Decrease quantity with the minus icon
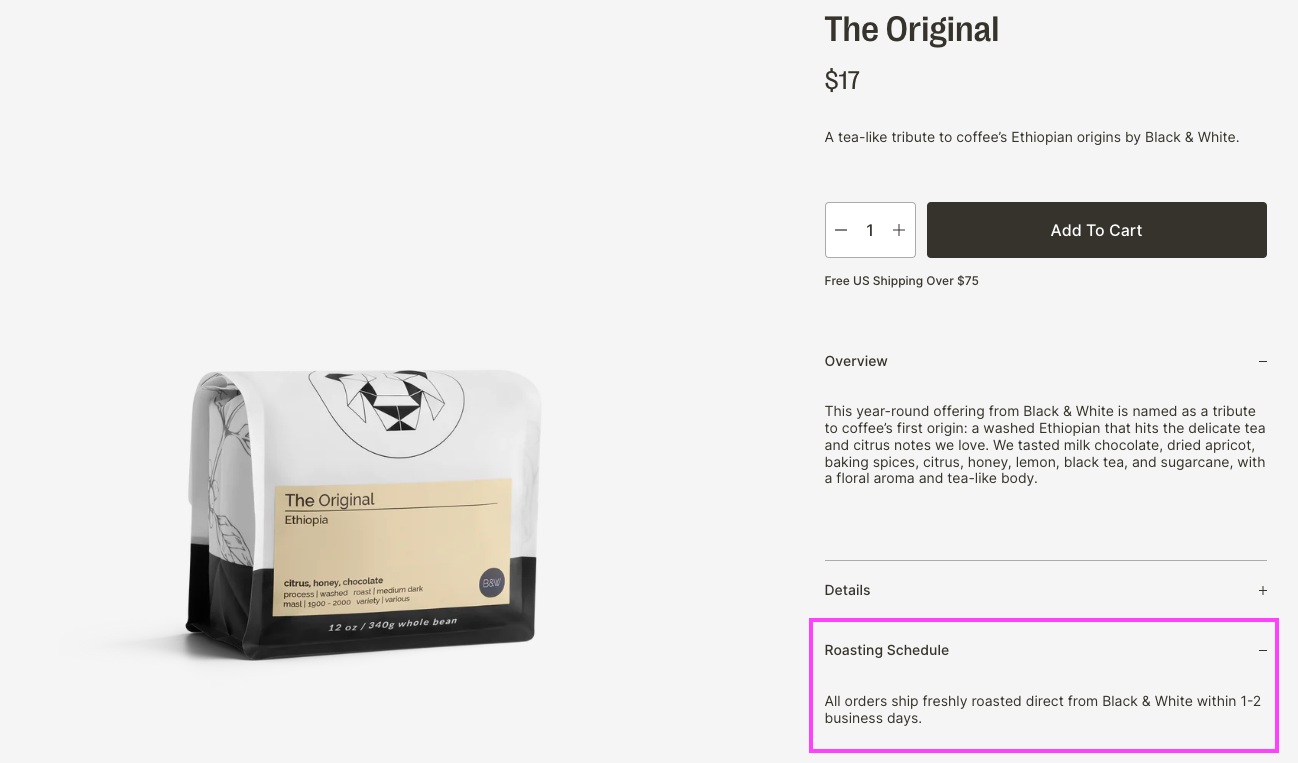 [x=841, y=230]
